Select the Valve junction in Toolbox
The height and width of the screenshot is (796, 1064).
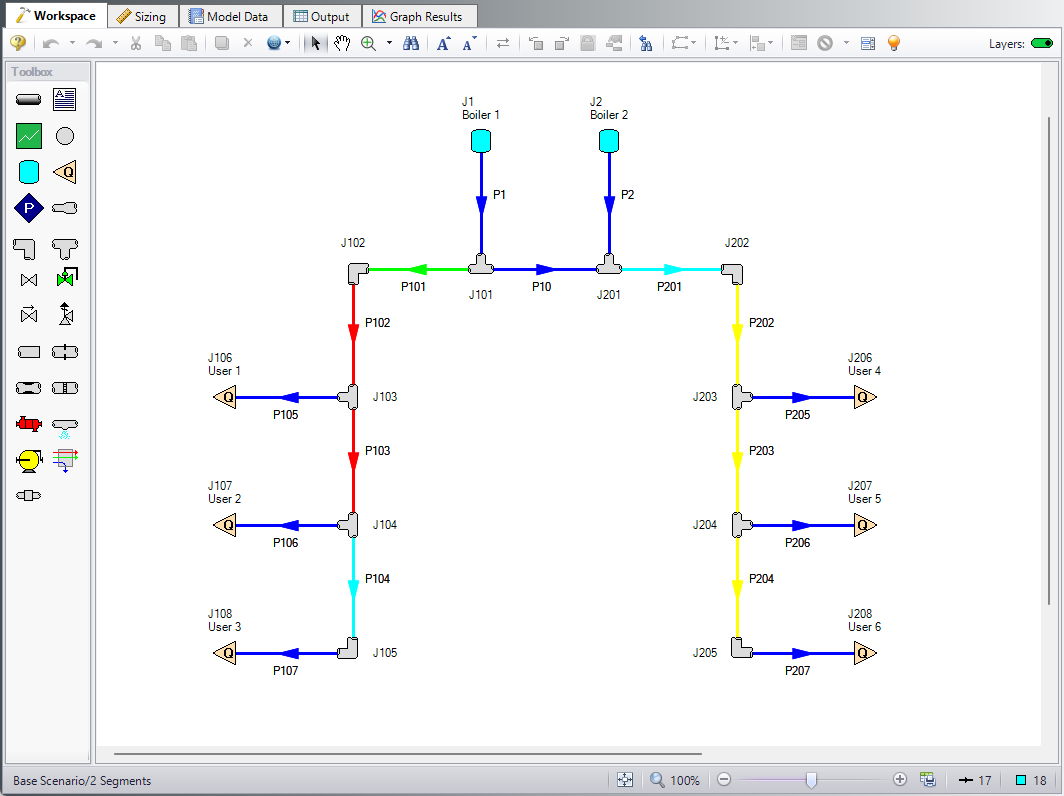pyautogui.click(x=28, y=280)
